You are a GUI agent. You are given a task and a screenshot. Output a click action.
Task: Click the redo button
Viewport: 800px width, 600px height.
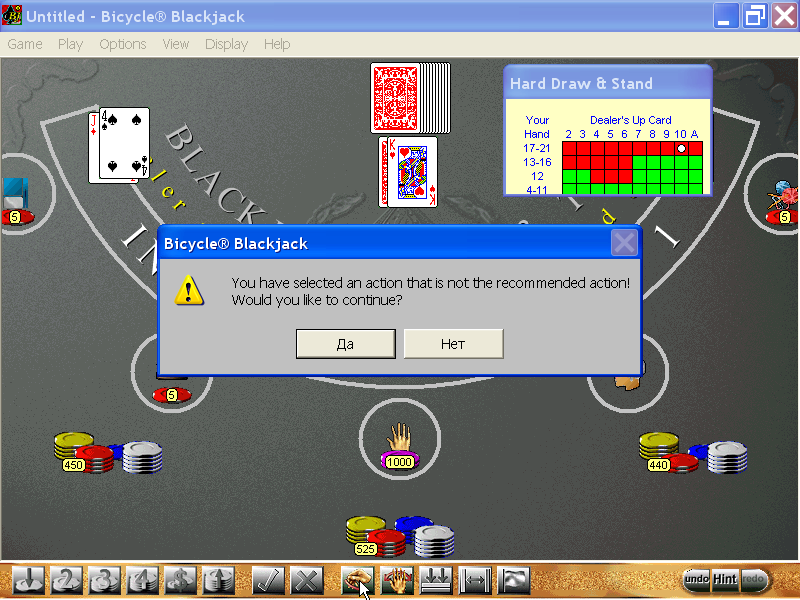[x=754, y=579]
